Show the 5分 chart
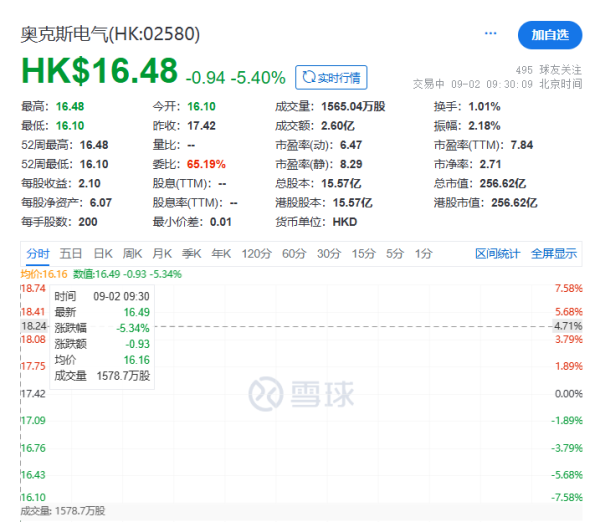The width and height of the screenshot is (600, 522). (395, 253)
